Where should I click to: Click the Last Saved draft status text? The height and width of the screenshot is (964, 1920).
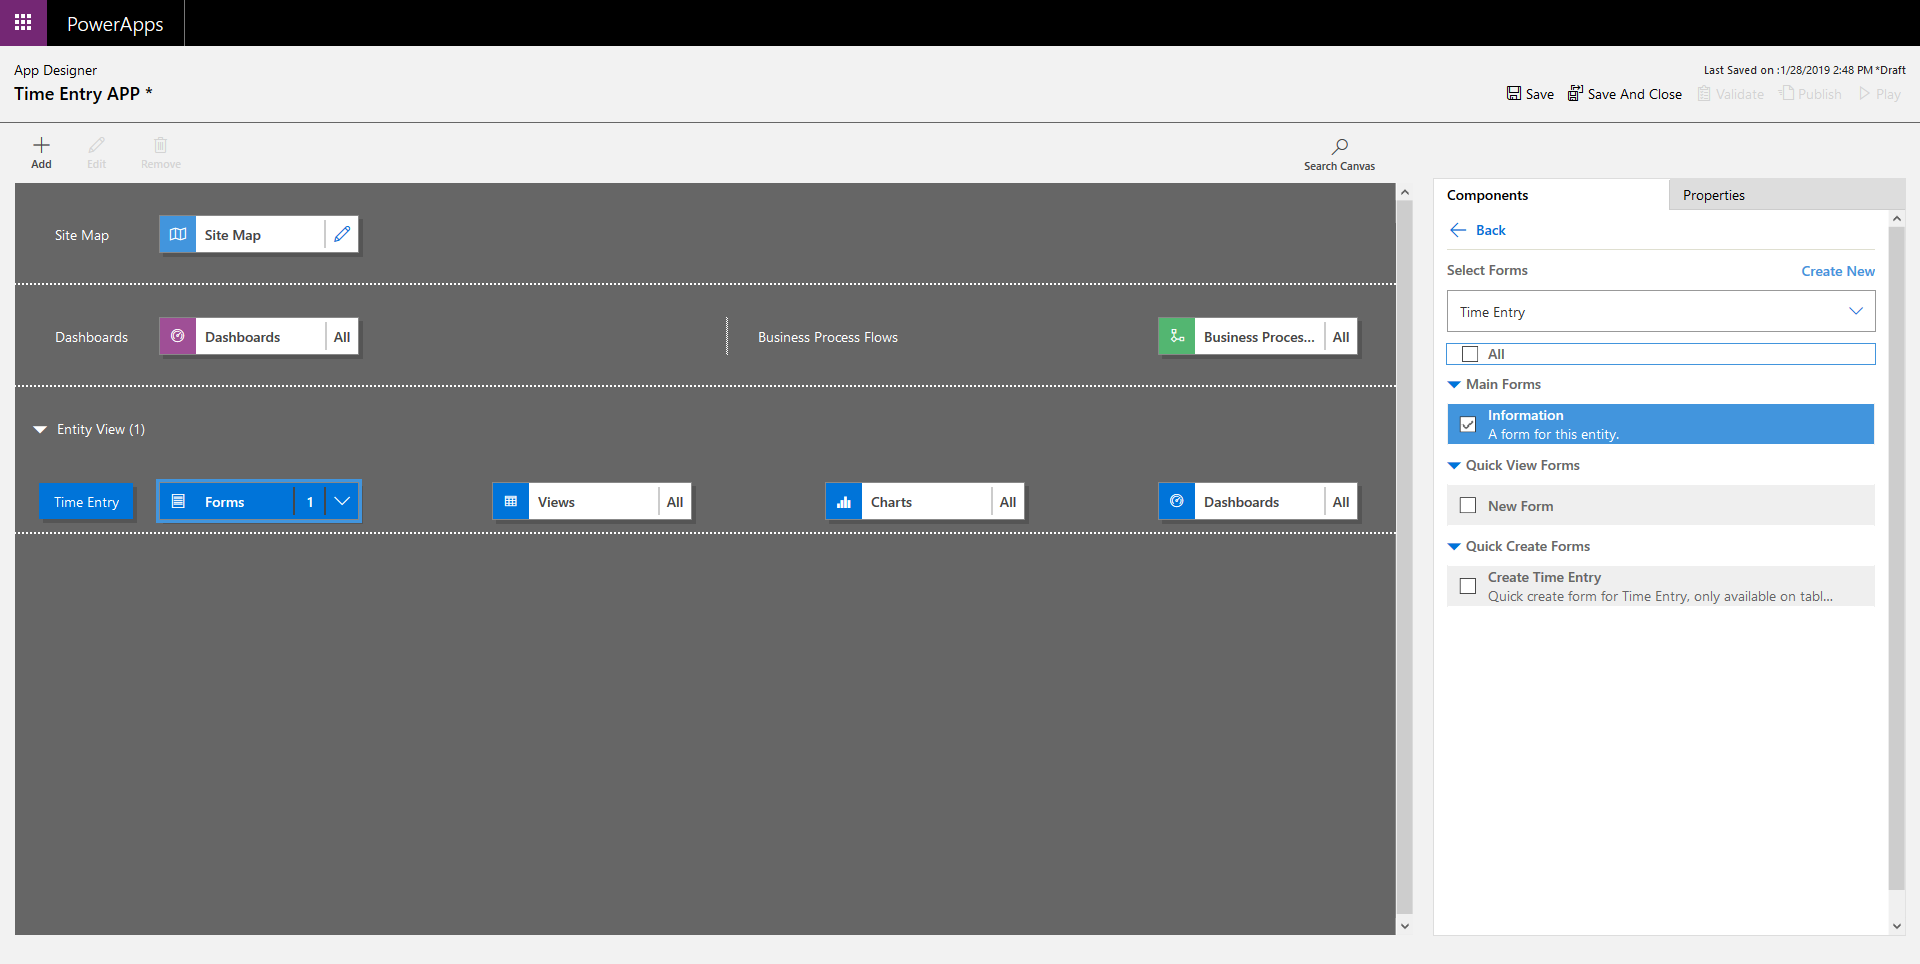pyautogui.click(x=1805, y=70)
